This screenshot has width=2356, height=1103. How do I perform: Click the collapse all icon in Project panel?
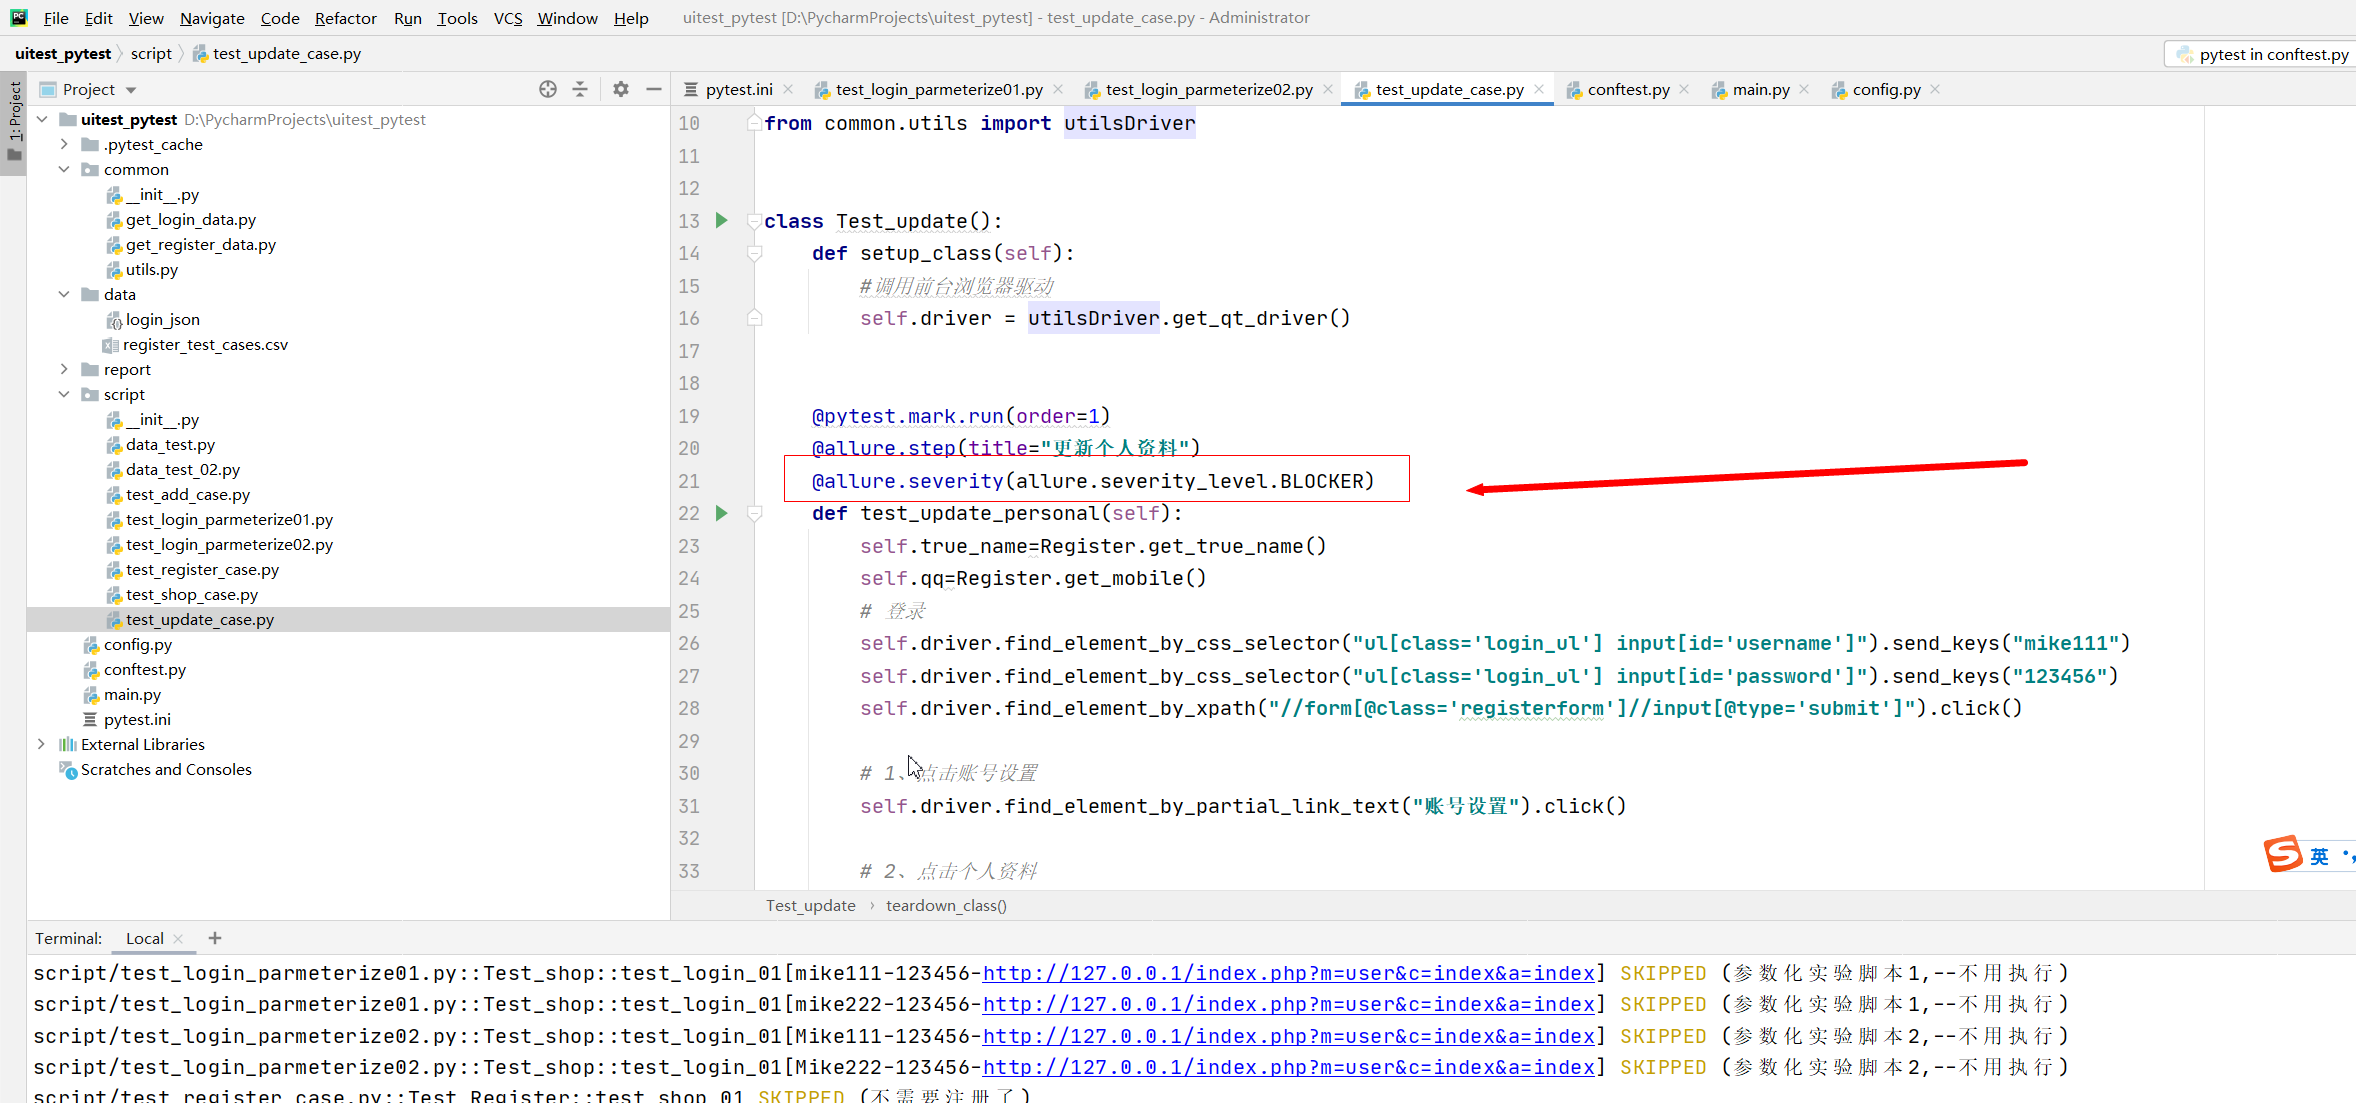(x=580, y=89)
